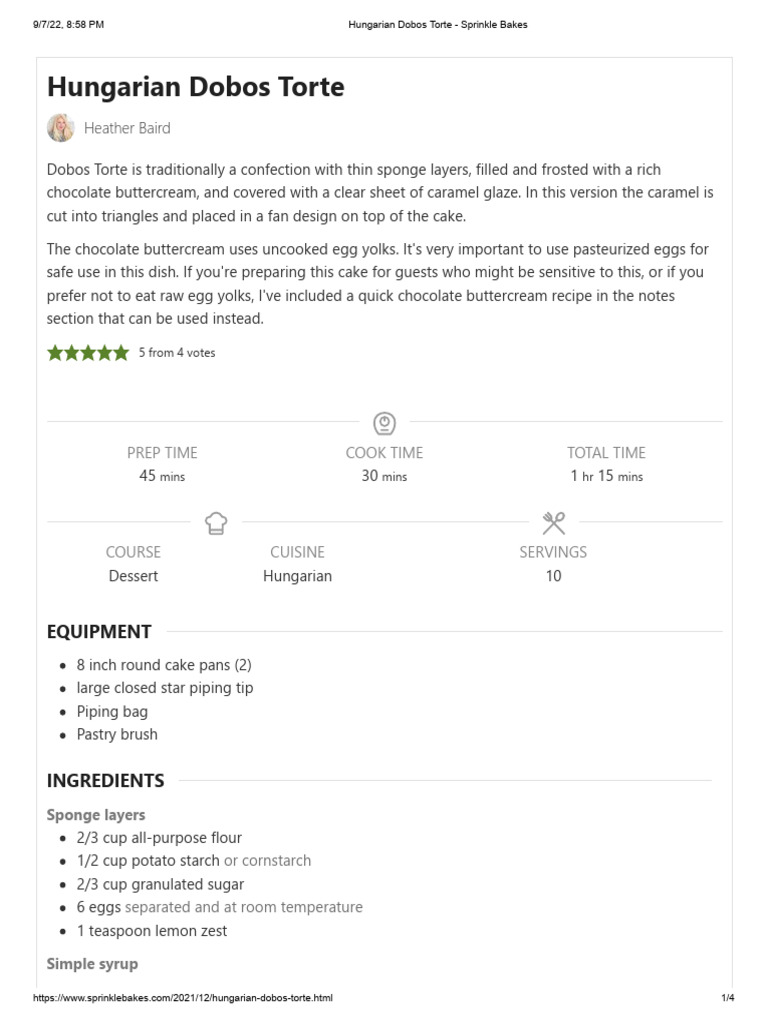Click the "5 from 4 votes" rating text
The width and height of the screenshot is (768, 1024).
point(177,353)
